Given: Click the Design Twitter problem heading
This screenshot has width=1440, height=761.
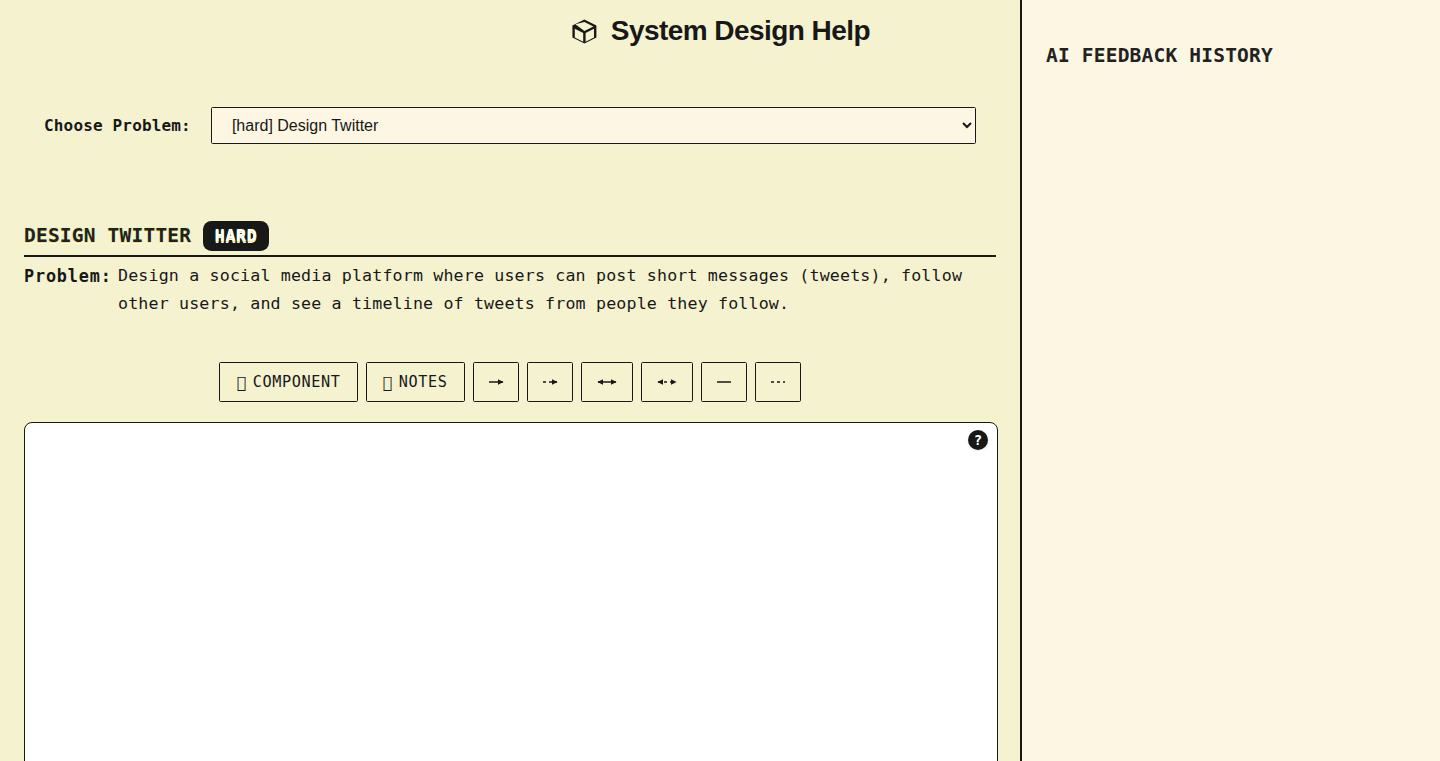Looking at the screenshot, I should click(107, 236).
